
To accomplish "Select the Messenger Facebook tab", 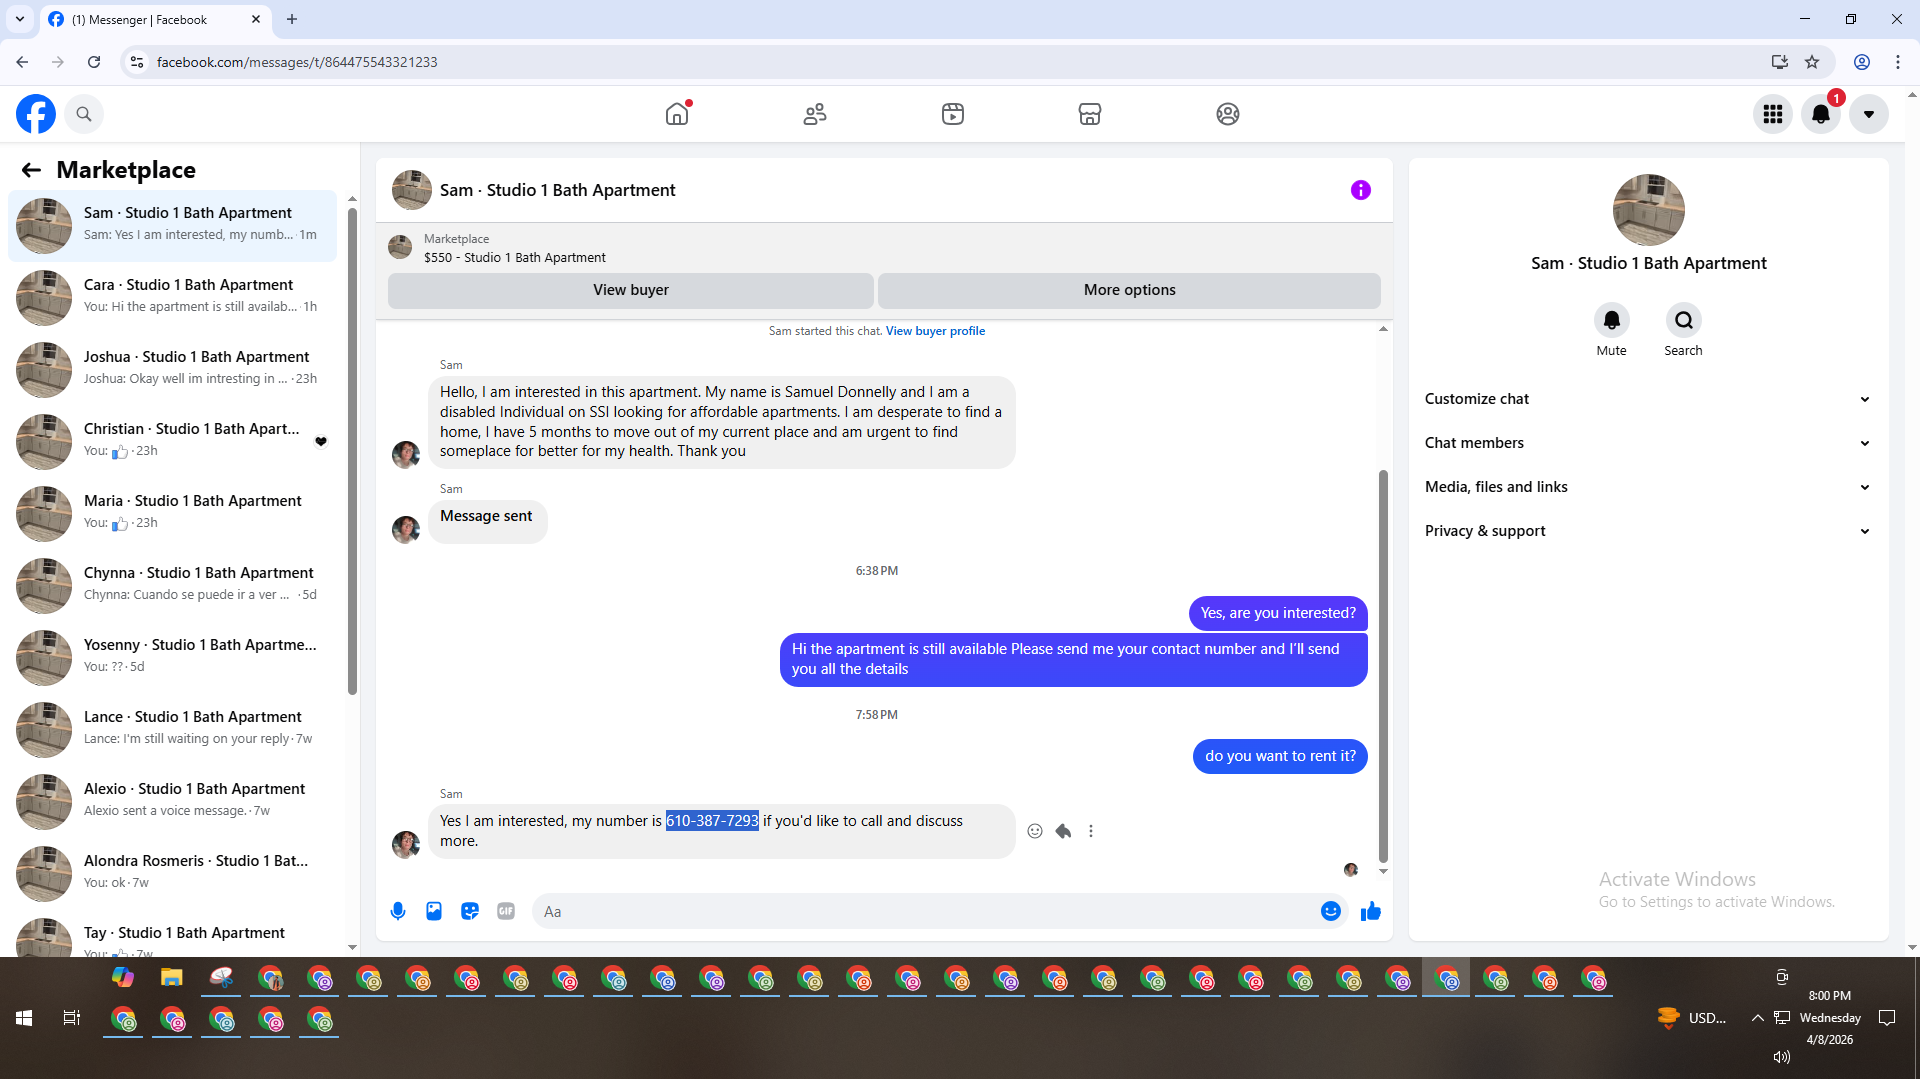I will (155, 19).
